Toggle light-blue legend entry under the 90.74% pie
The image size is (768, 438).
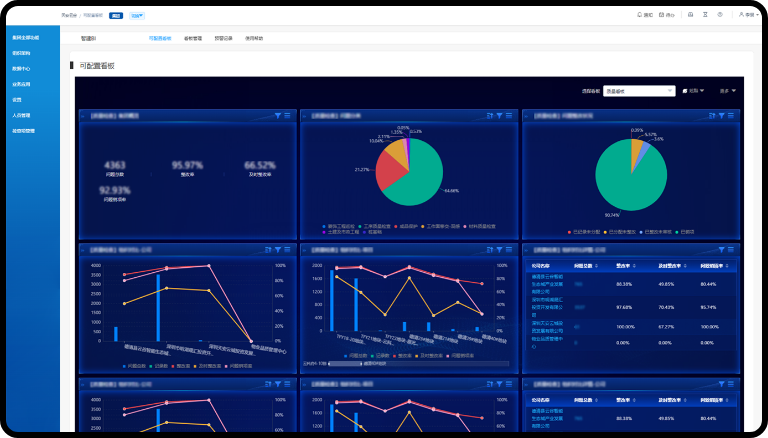(x=656, y=232)
